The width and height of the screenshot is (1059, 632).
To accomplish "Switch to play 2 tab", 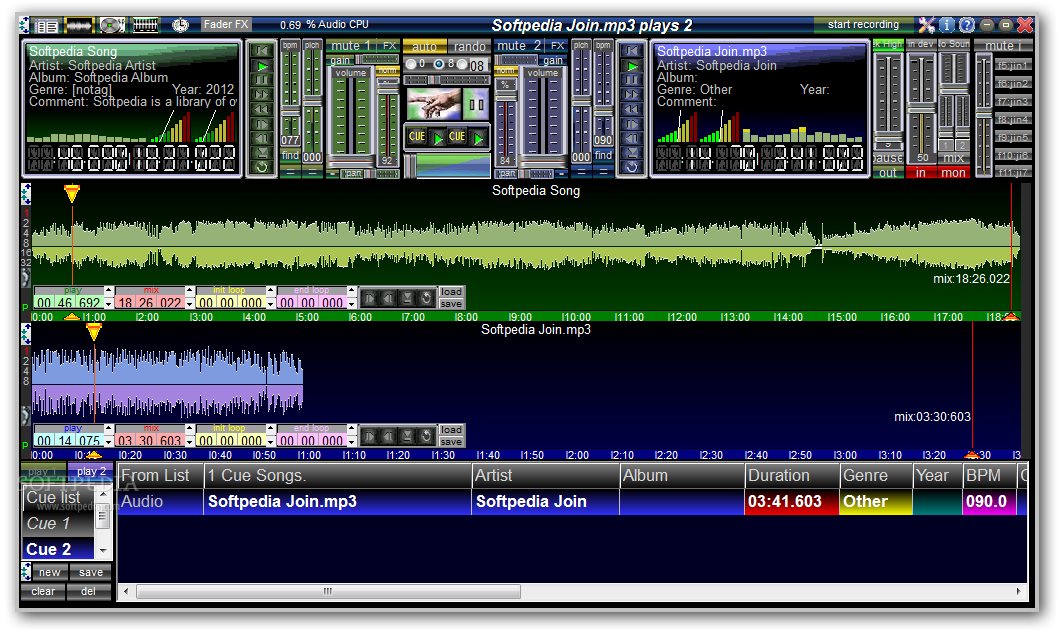I will click(91, 471).
